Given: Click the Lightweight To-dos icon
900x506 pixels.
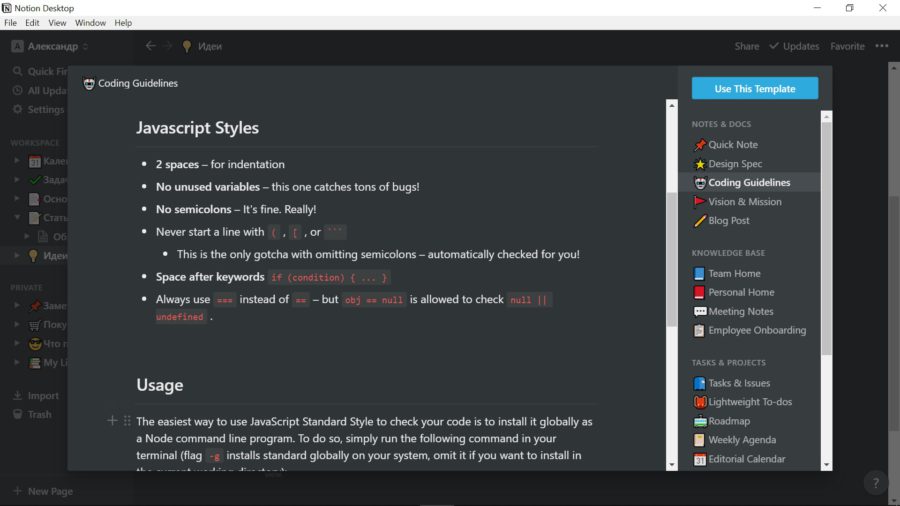Looking at the screenshot, I should coord(700,402).
